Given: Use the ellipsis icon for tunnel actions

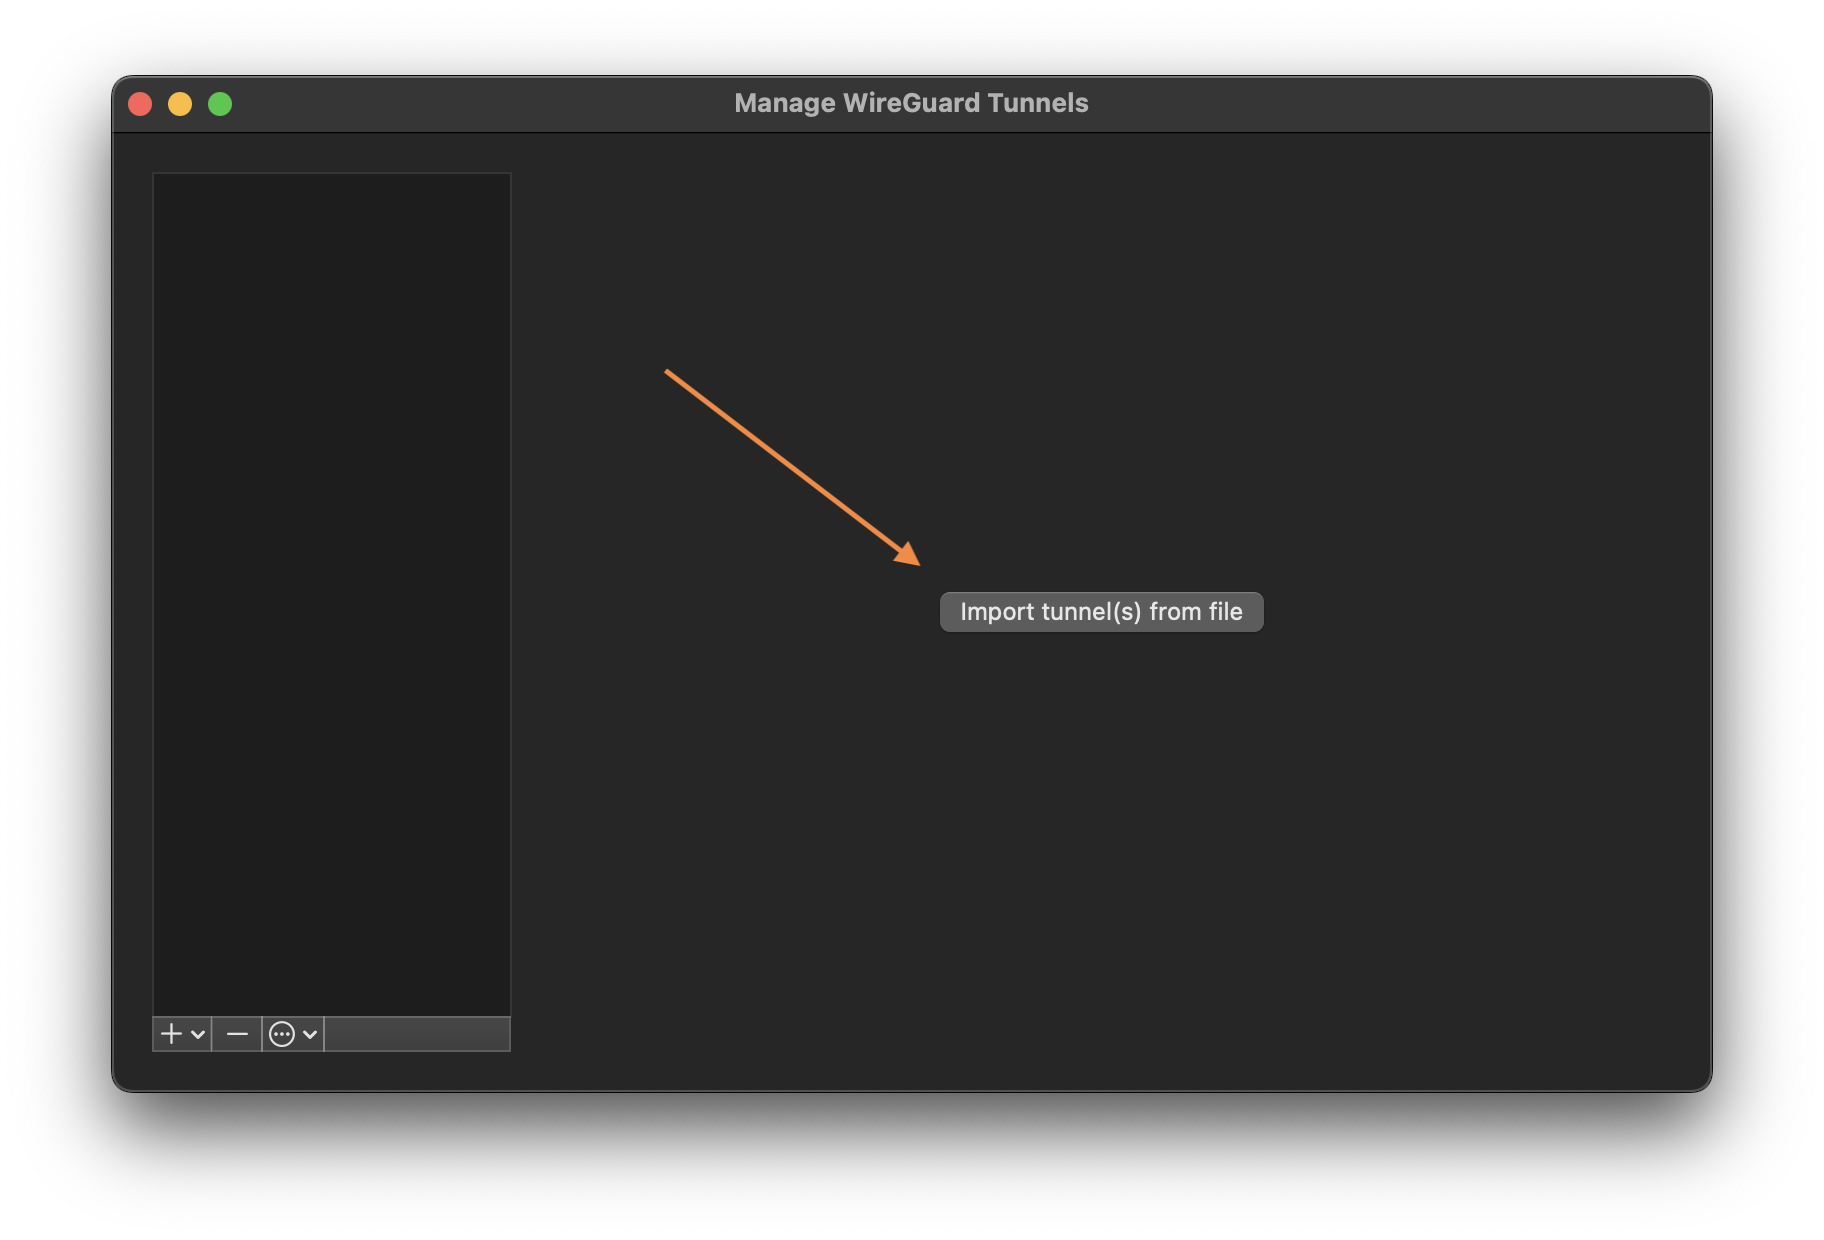Looking at the screenshot, I should click(x=282, y=1033).
